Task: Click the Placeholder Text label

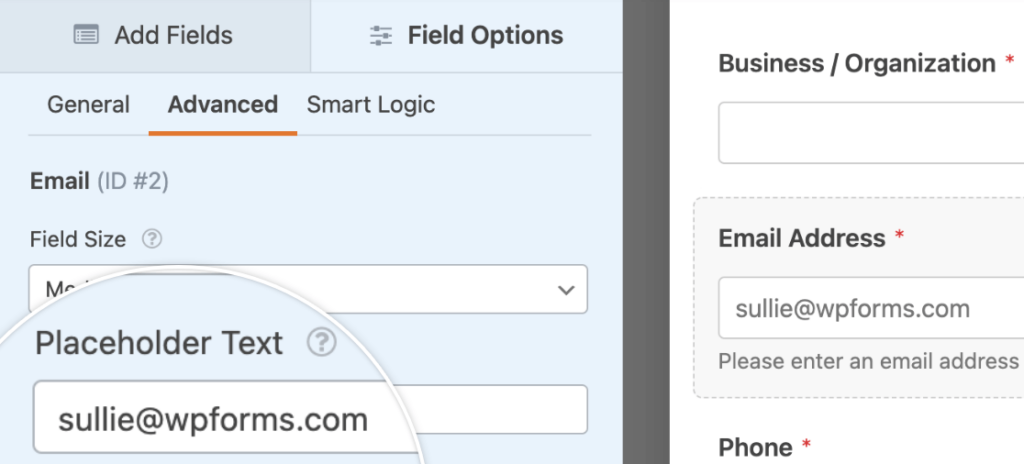Action: tap(159, 343)
